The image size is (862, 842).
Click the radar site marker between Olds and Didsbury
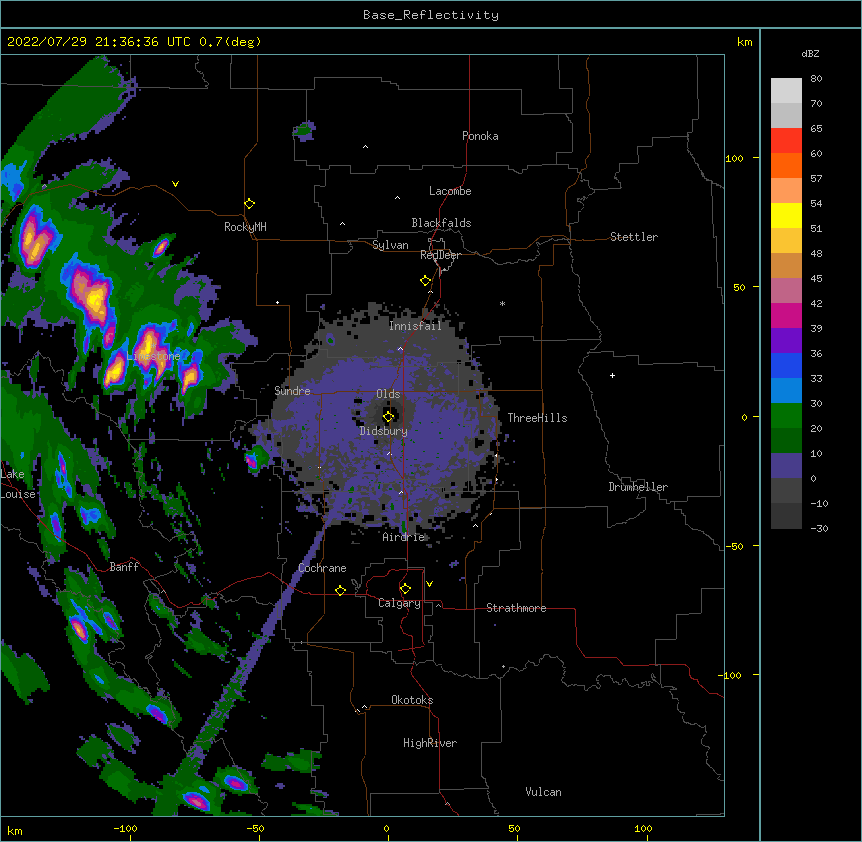coord(388,416)
